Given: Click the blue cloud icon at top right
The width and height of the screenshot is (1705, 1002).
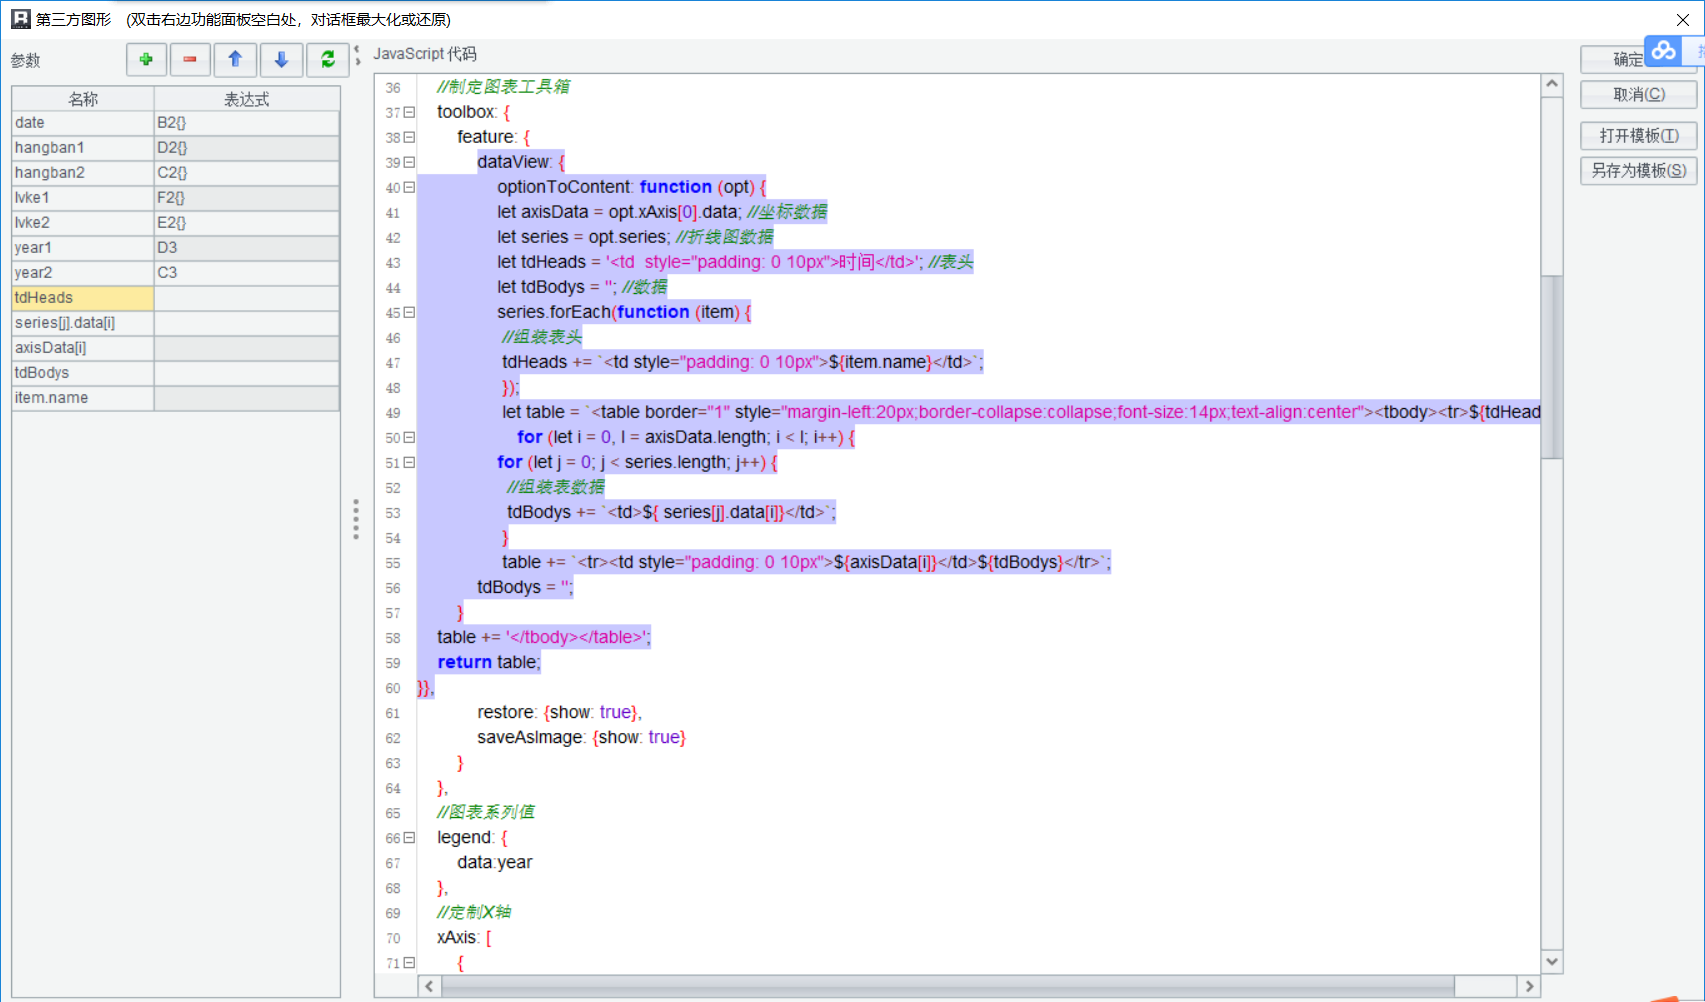Looking at the screenshot, I should pos(1663,51).
